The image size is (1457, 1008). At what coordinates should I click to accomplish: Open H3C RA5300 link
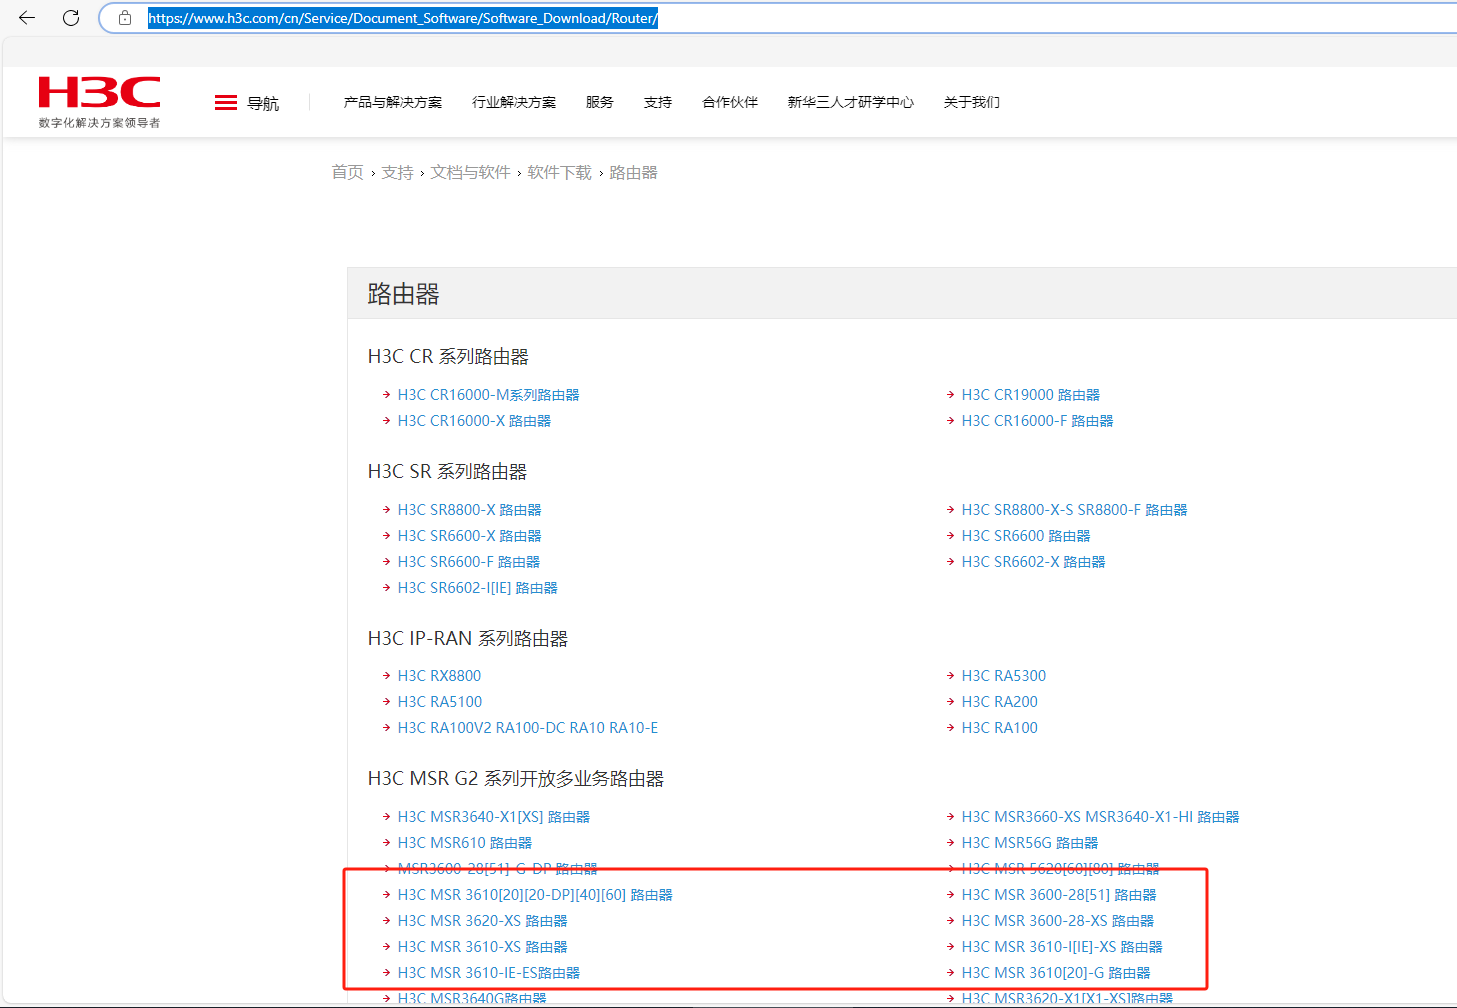click(x=1004, y=676)
